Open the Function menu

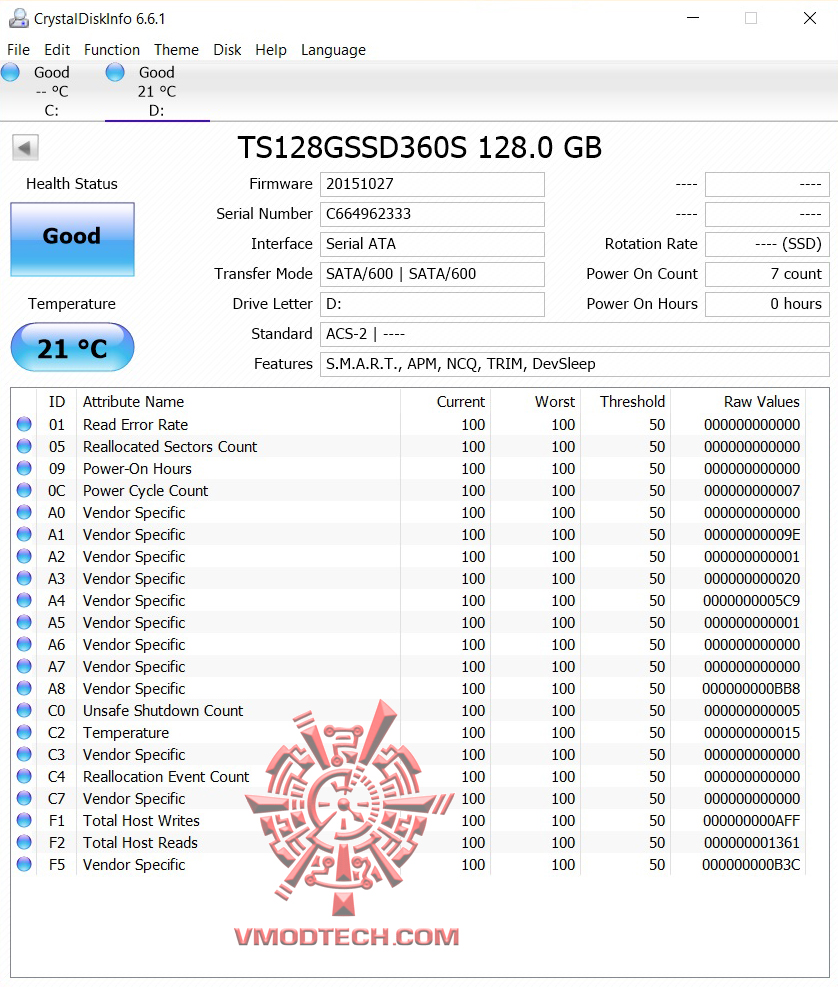111,50
